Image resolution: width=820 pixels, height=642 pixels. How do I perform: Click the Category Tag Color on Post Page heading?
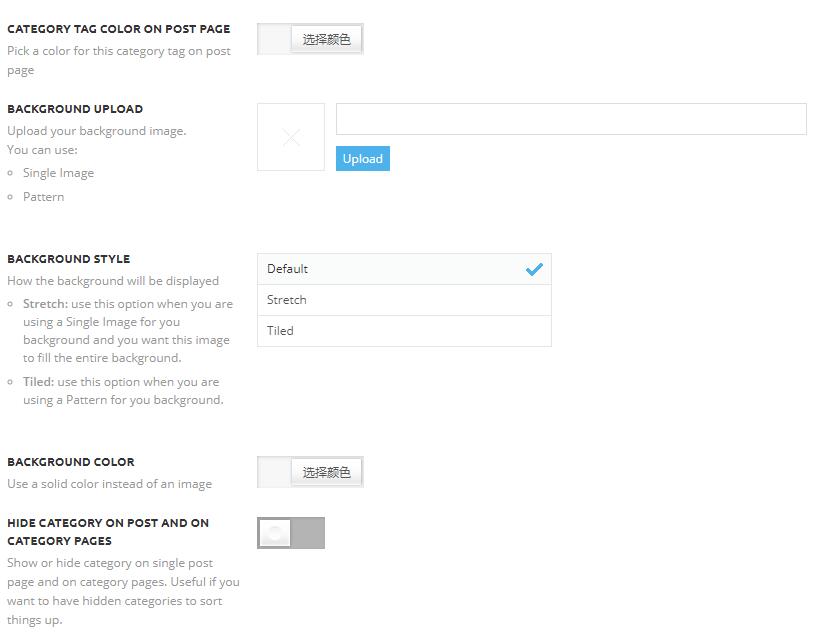tap(118, 29)
